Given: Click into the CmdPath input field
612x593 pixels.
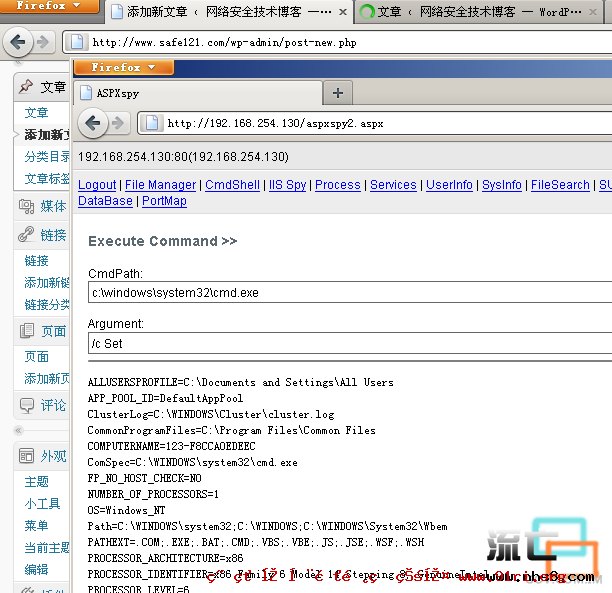Looking at the screenshot, I should [350, 292].
